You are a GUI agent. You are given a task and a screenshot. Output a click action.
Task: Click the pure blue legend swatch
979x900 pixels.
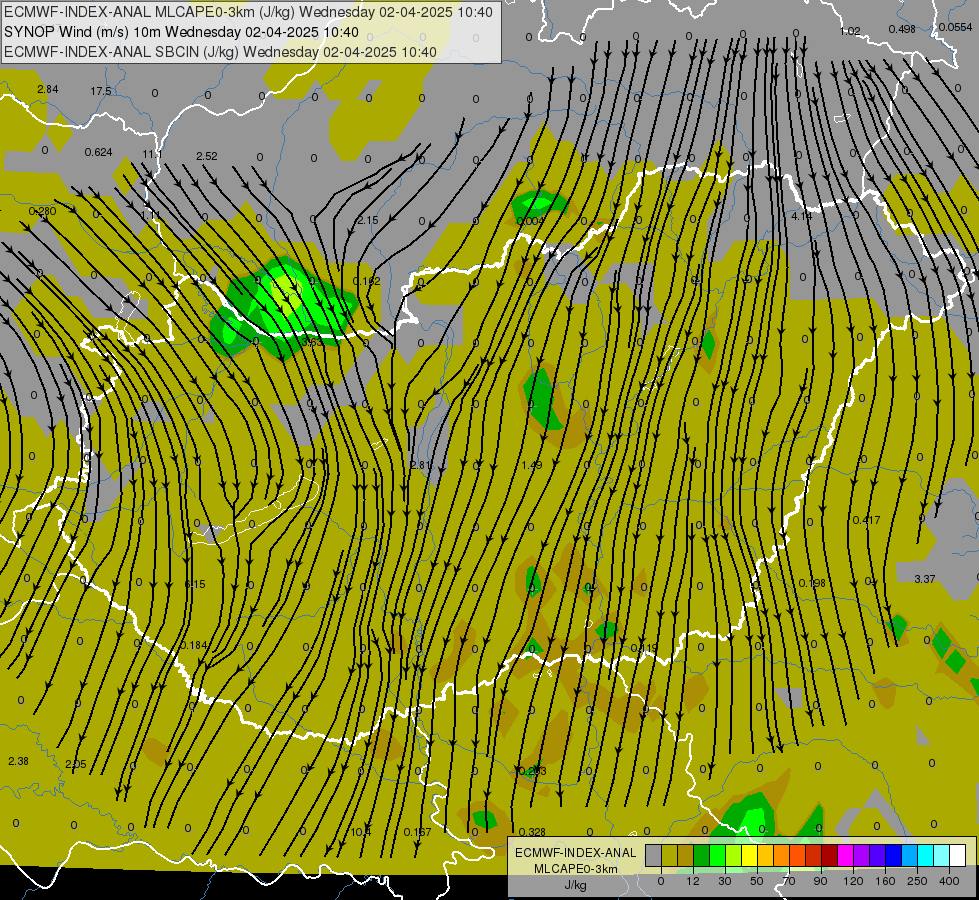click(893, 856)
